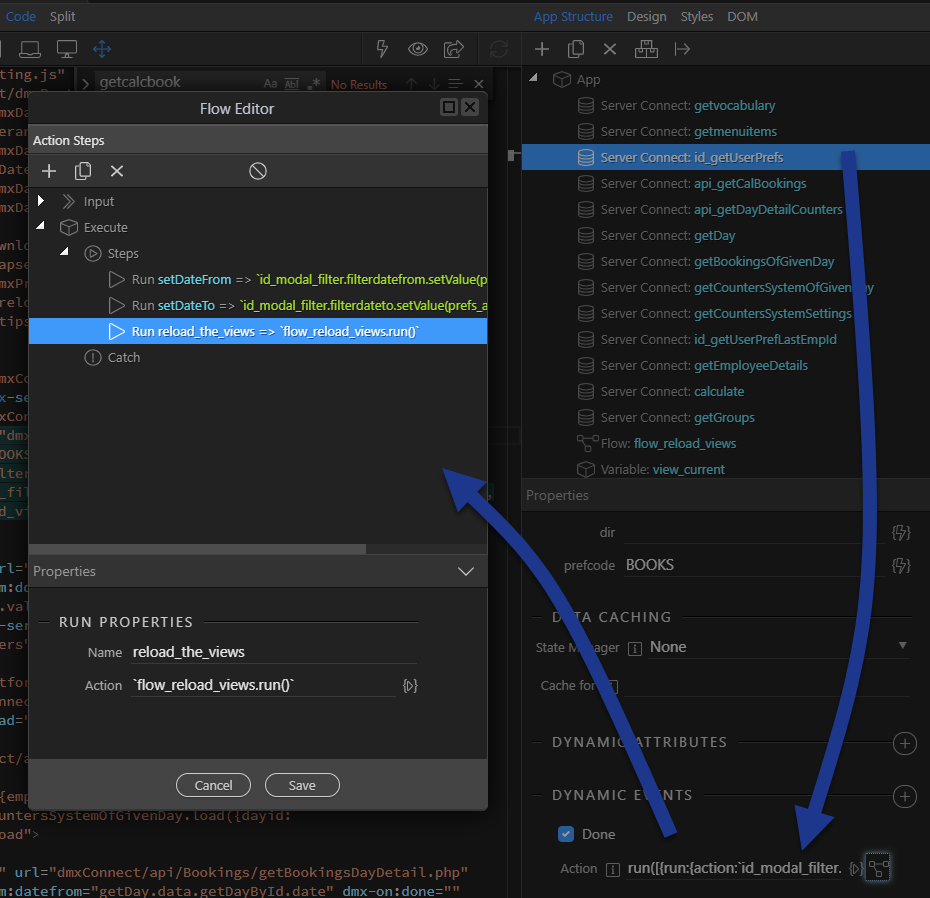Switch to the Styles tab
930x898 pixels.
click(x=697, y=17)
